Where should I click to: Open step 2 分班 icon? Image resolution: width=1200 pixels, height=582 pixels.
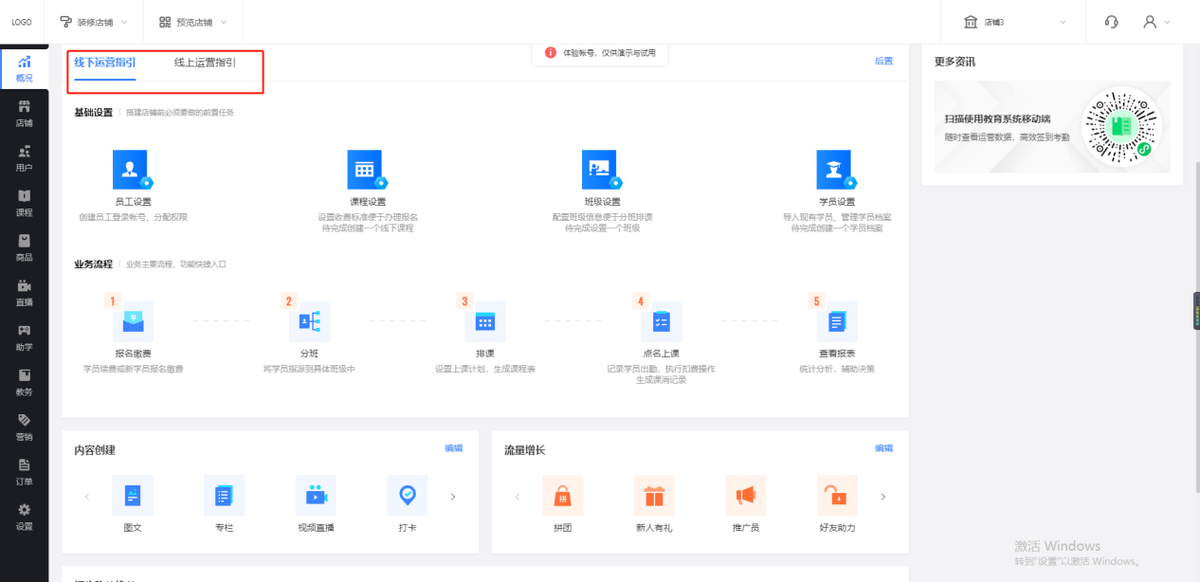(x=309, y=321)
